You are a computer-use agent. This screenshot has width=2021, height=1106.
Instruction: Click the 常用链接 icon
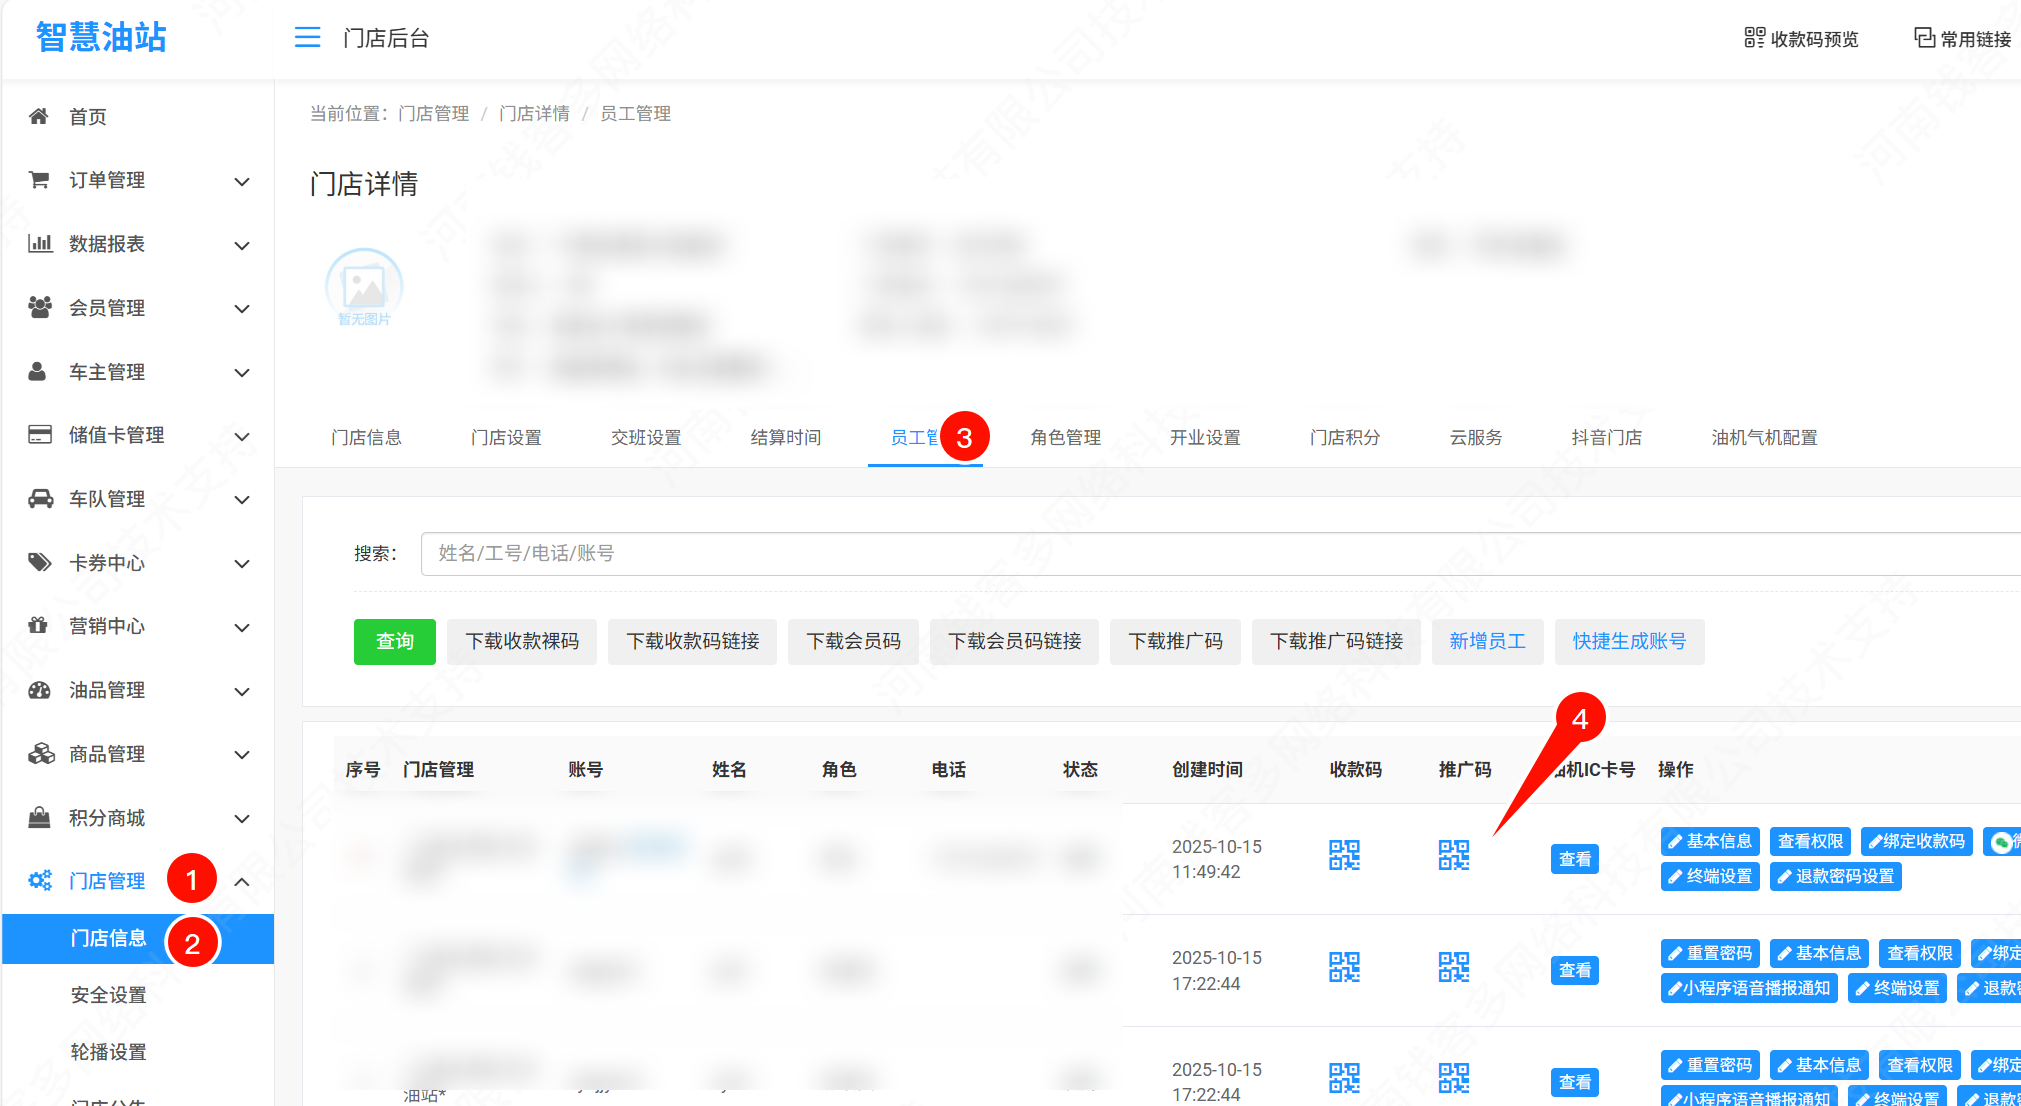click(x=1924, y=38)
